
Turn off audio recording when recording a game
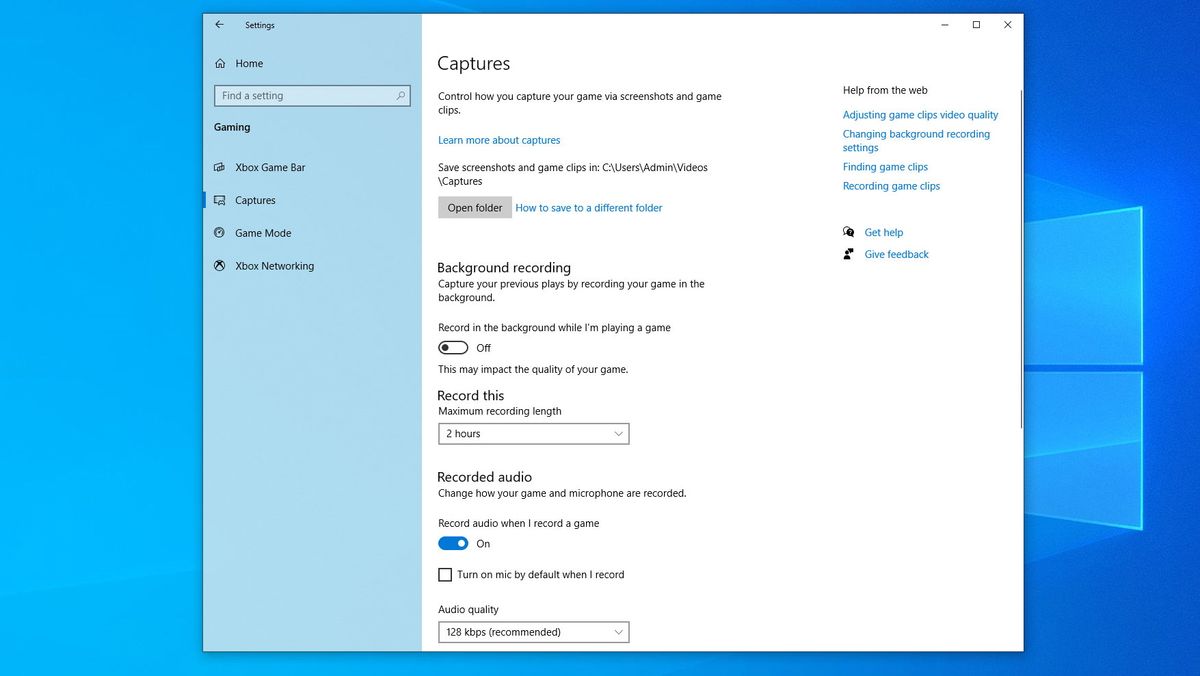click(x=452, y=543)
